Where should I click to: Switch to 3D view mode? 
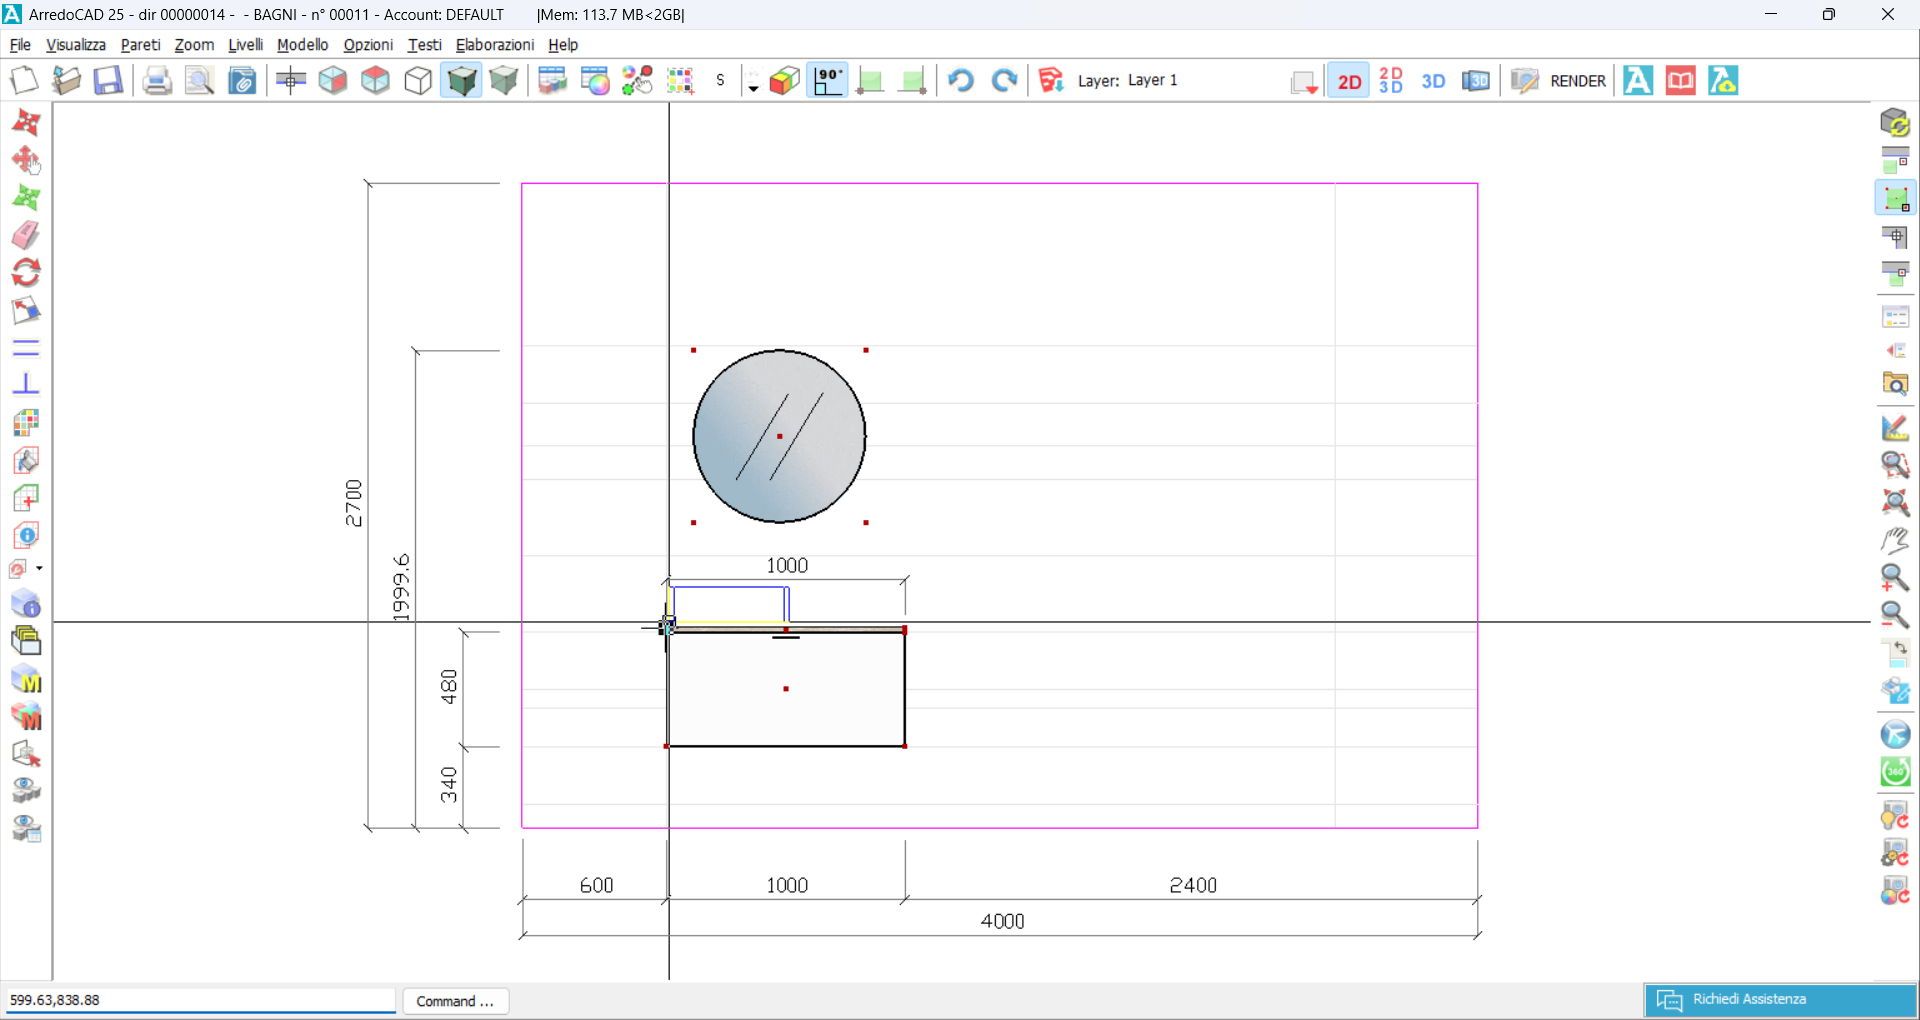(x=1433, y=81)
